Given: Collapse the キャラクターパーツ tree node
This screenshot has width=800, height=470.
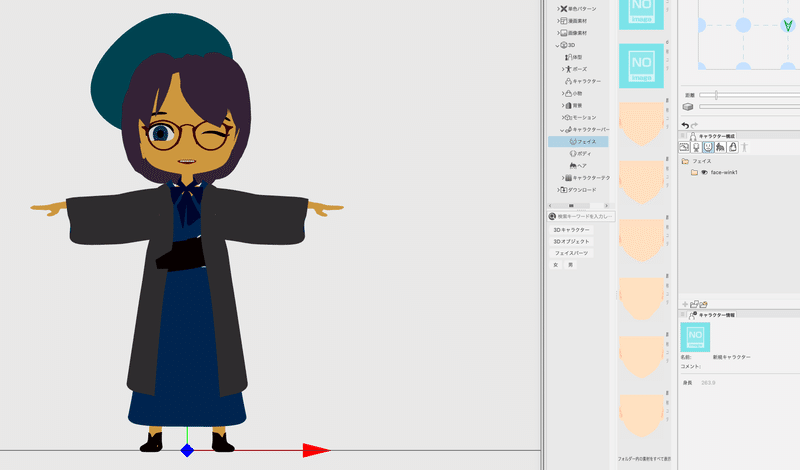Looking at the screenshot, I should [562, 130].
